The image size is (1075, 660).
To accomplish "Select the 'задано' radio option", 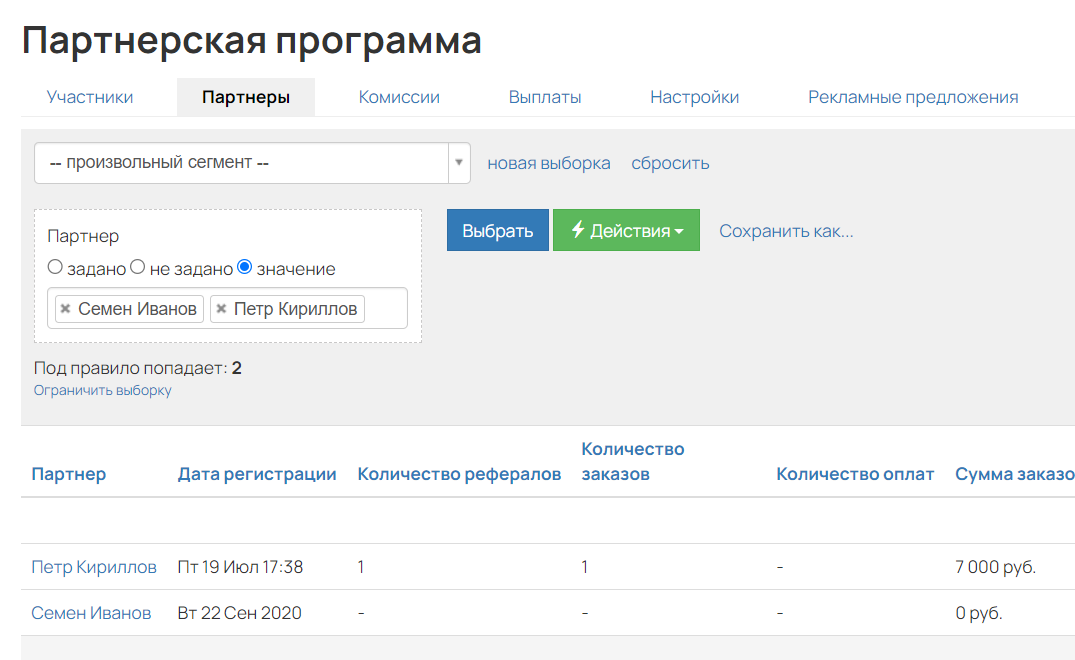I will pyautogui.click(x=55, y=267).
